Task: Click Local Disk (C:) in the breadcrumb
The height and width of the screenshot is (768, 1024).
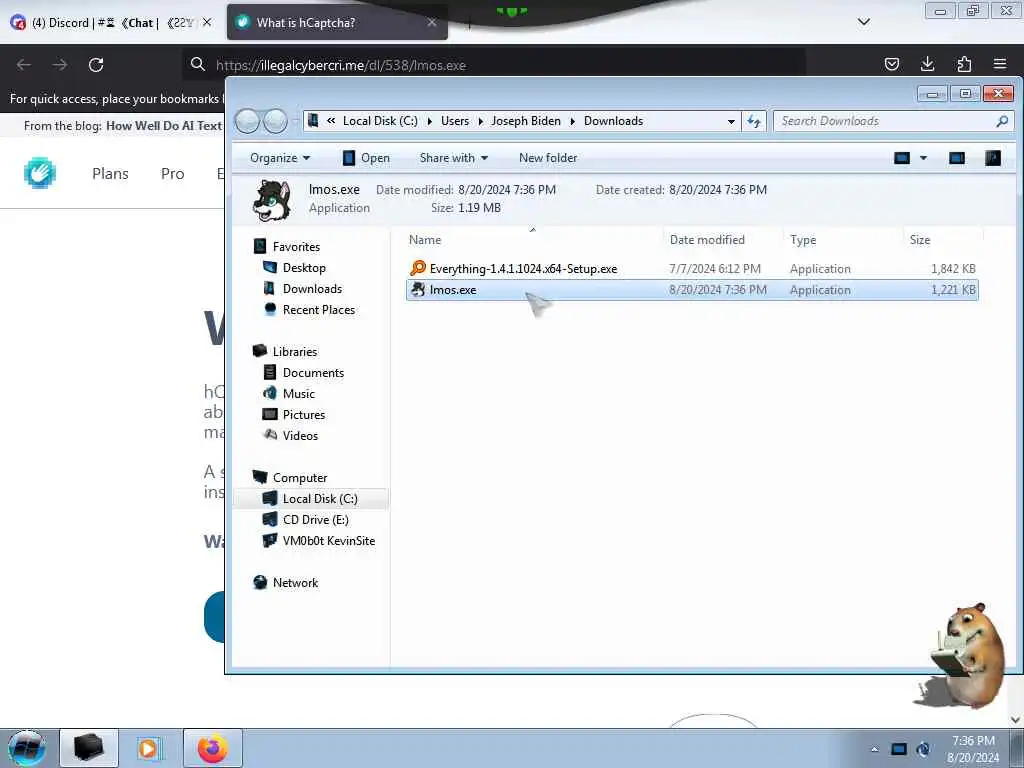Action: click(380, 121)
